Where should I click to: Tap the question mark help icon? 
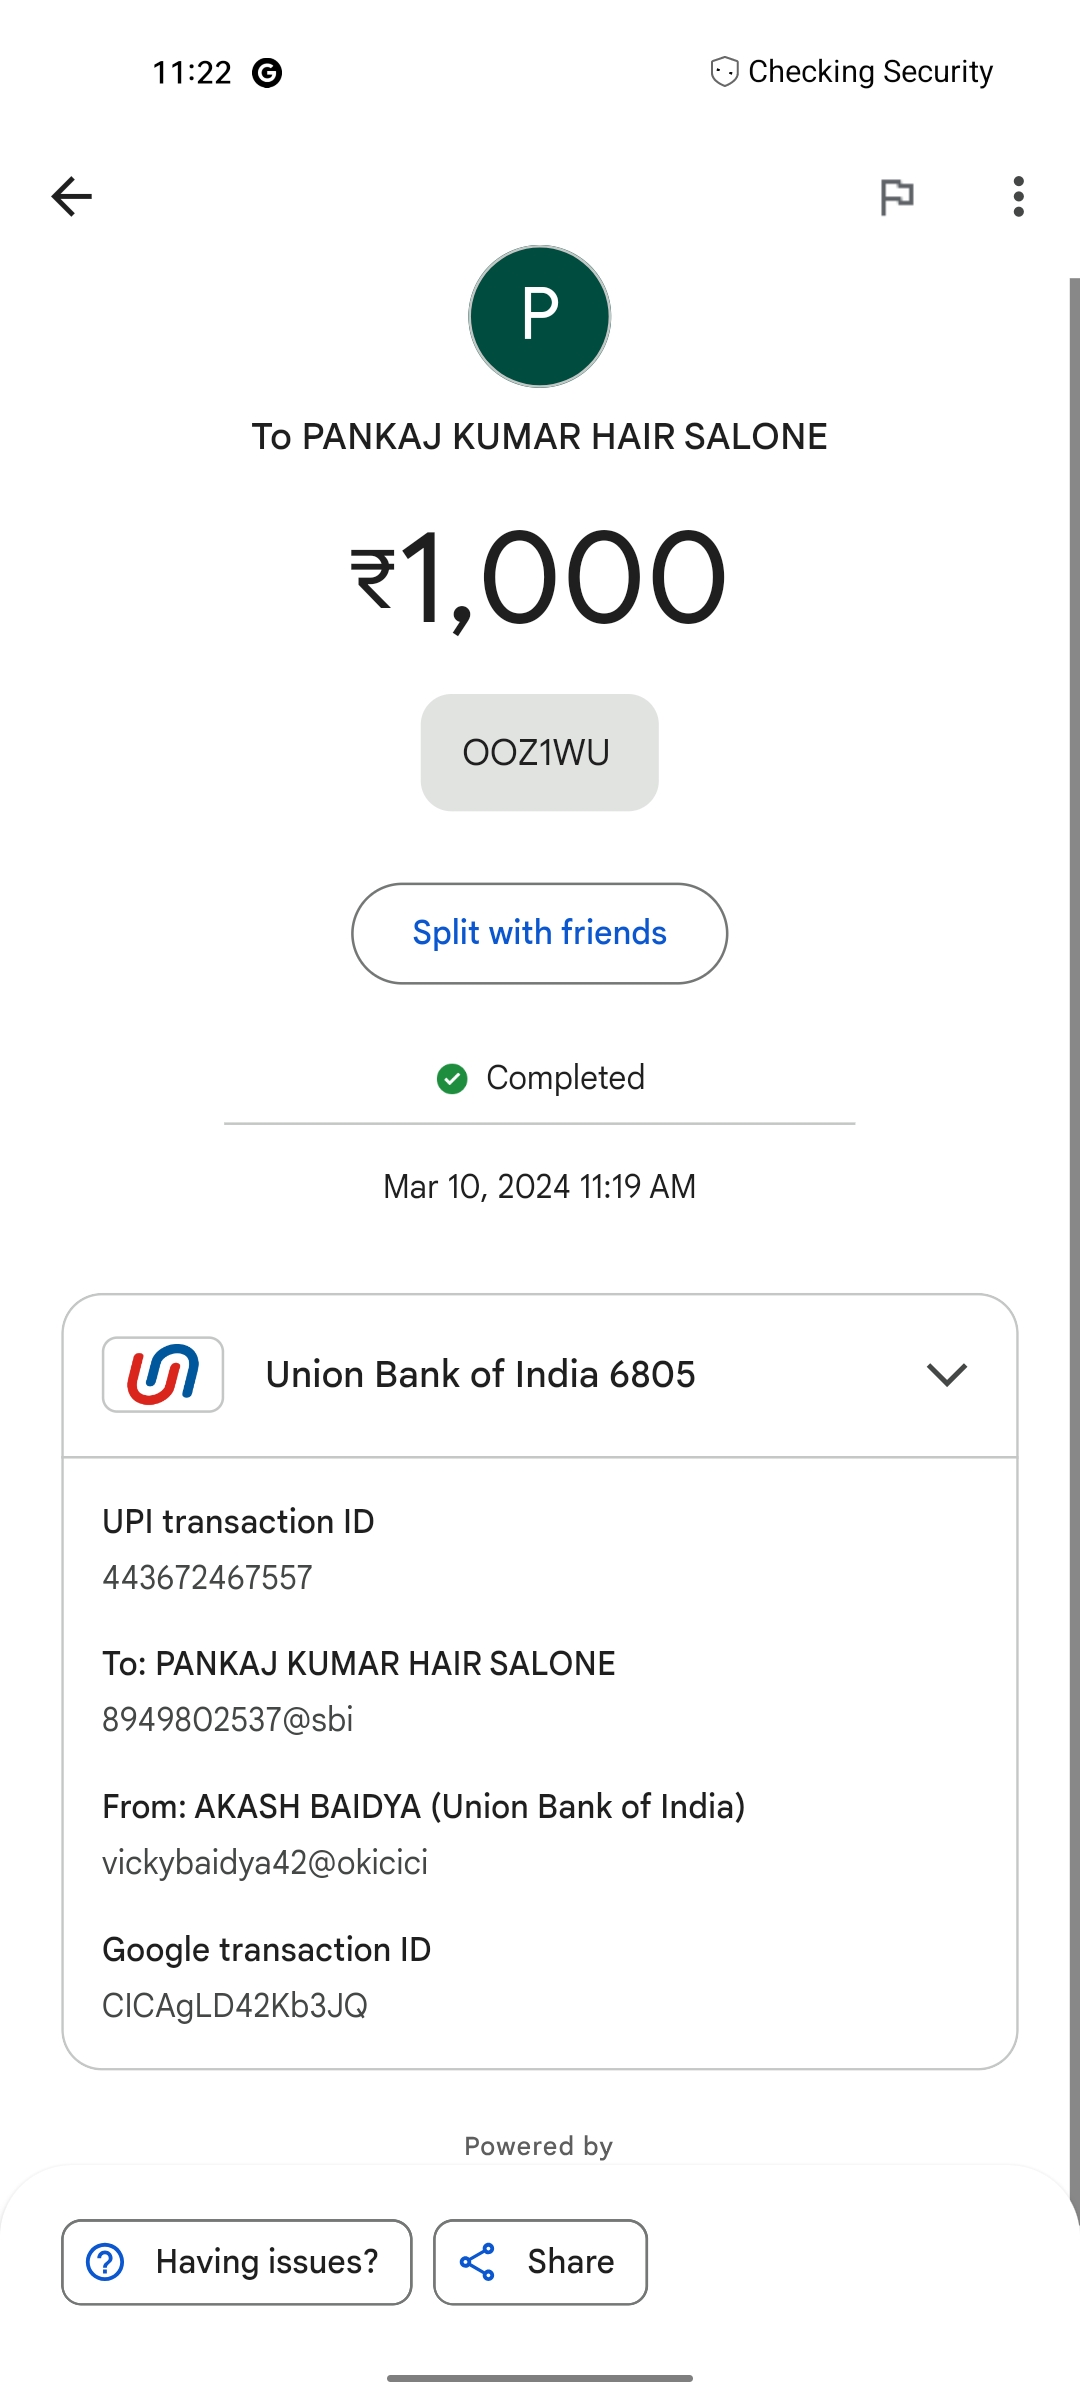pyautogui.click(x=106, y=2262)
